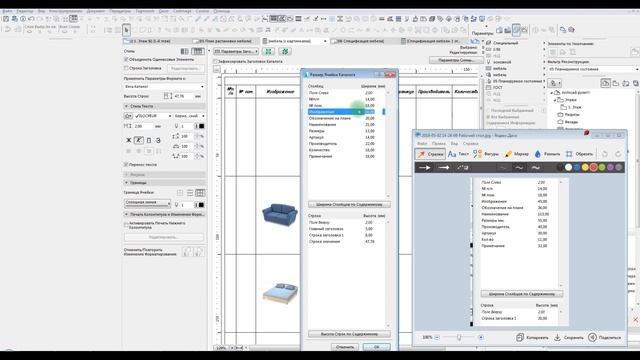Toggle Перенос текста checkbox
Screen dimensions: 640x360
point(126,164)
